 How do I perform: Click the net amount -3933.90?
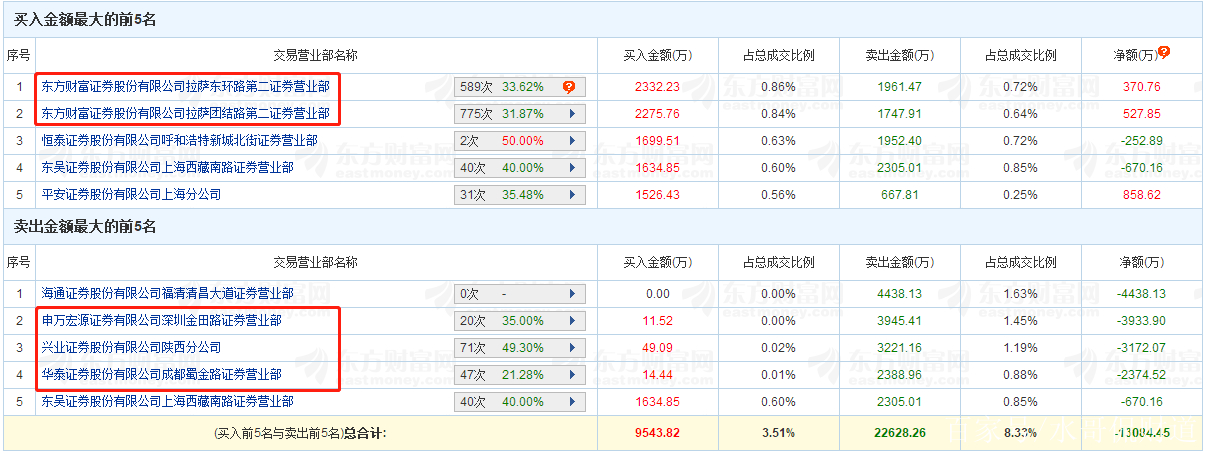click(x=1142, y=321)
